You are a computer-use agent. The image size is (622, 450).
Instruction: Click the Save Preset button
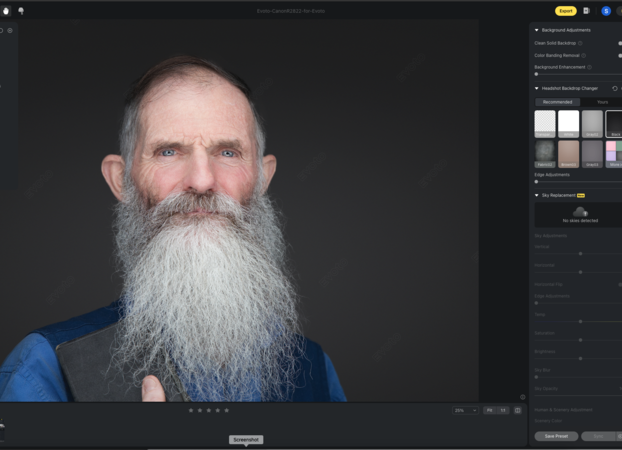pos(556,436)
